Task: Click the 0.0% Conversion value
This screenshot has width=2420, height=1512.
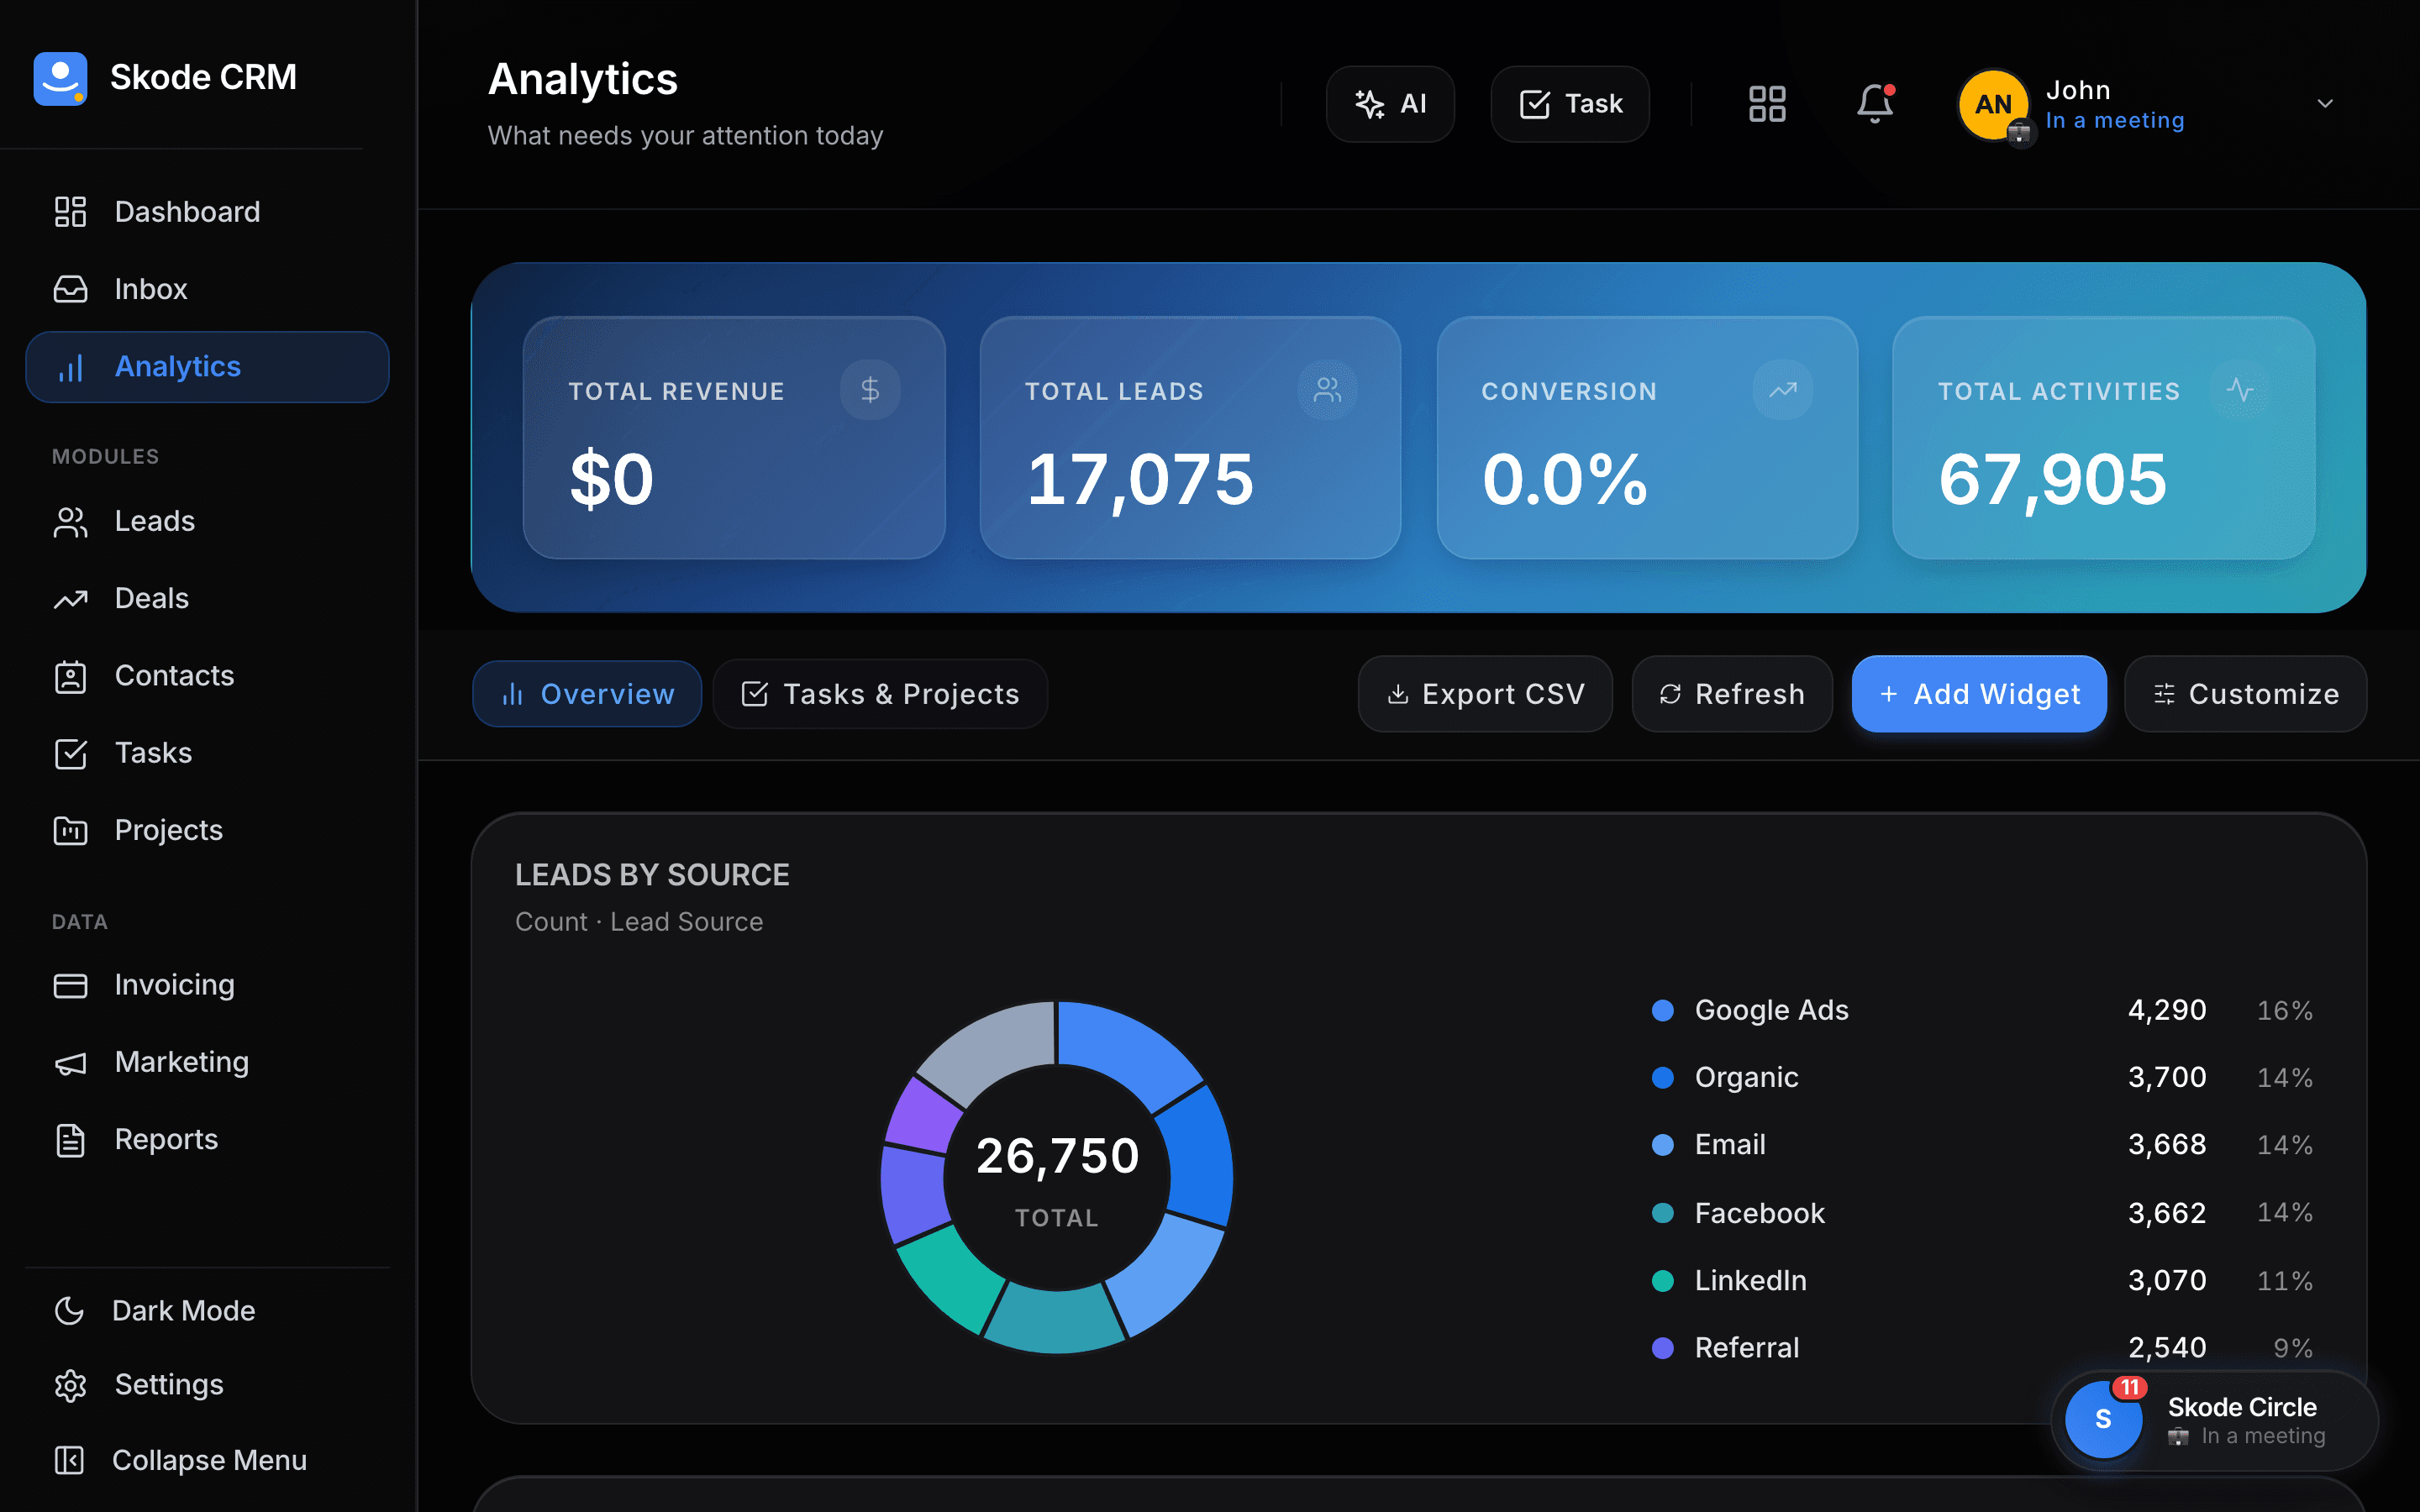Action: [x=1565, y=479]
